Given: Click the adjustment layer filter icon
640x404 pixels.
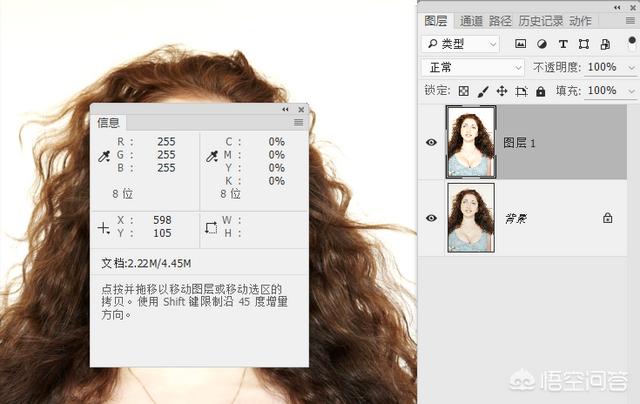Looking at the screenshot, I should coord(542,44).
